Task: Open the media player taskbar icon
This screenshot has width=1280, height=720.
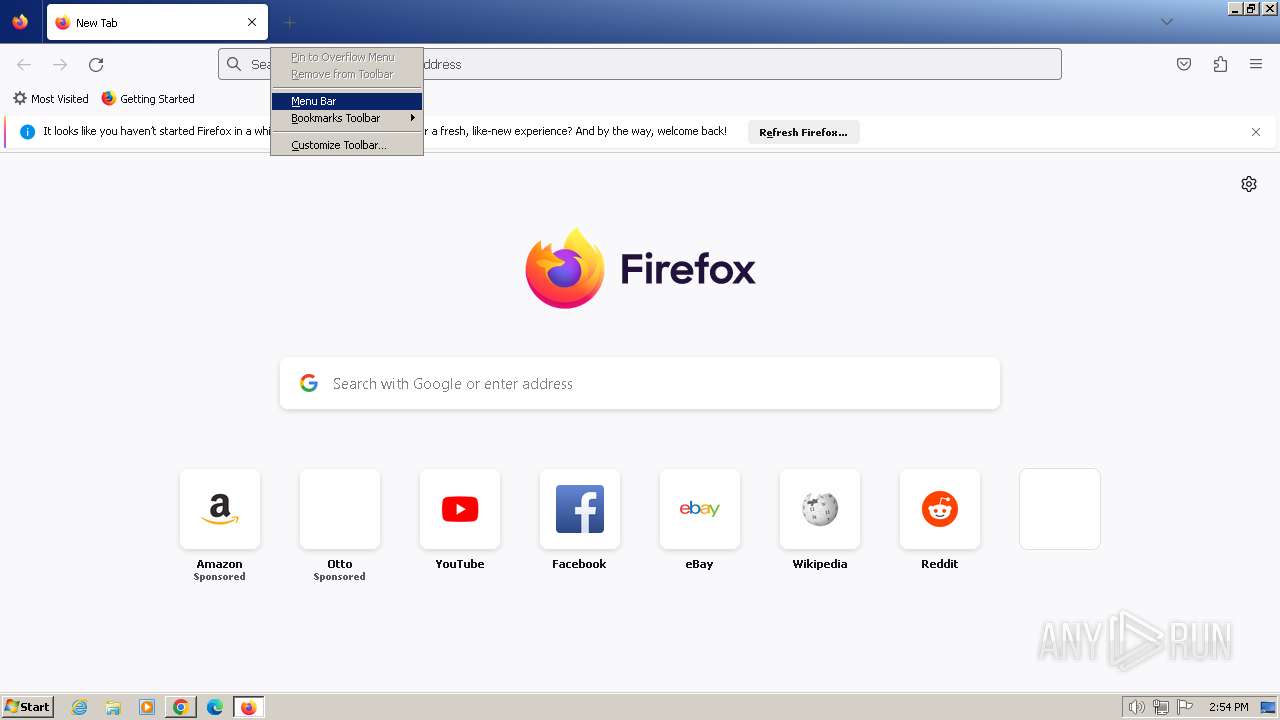Action: tap(147, 707)
